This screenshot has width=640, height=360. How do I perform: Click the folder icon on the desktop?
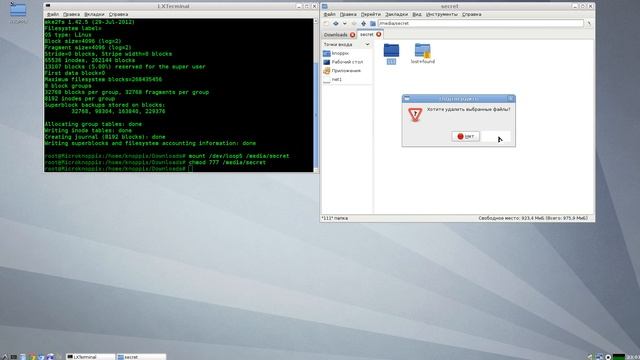[x=18, y=10]
